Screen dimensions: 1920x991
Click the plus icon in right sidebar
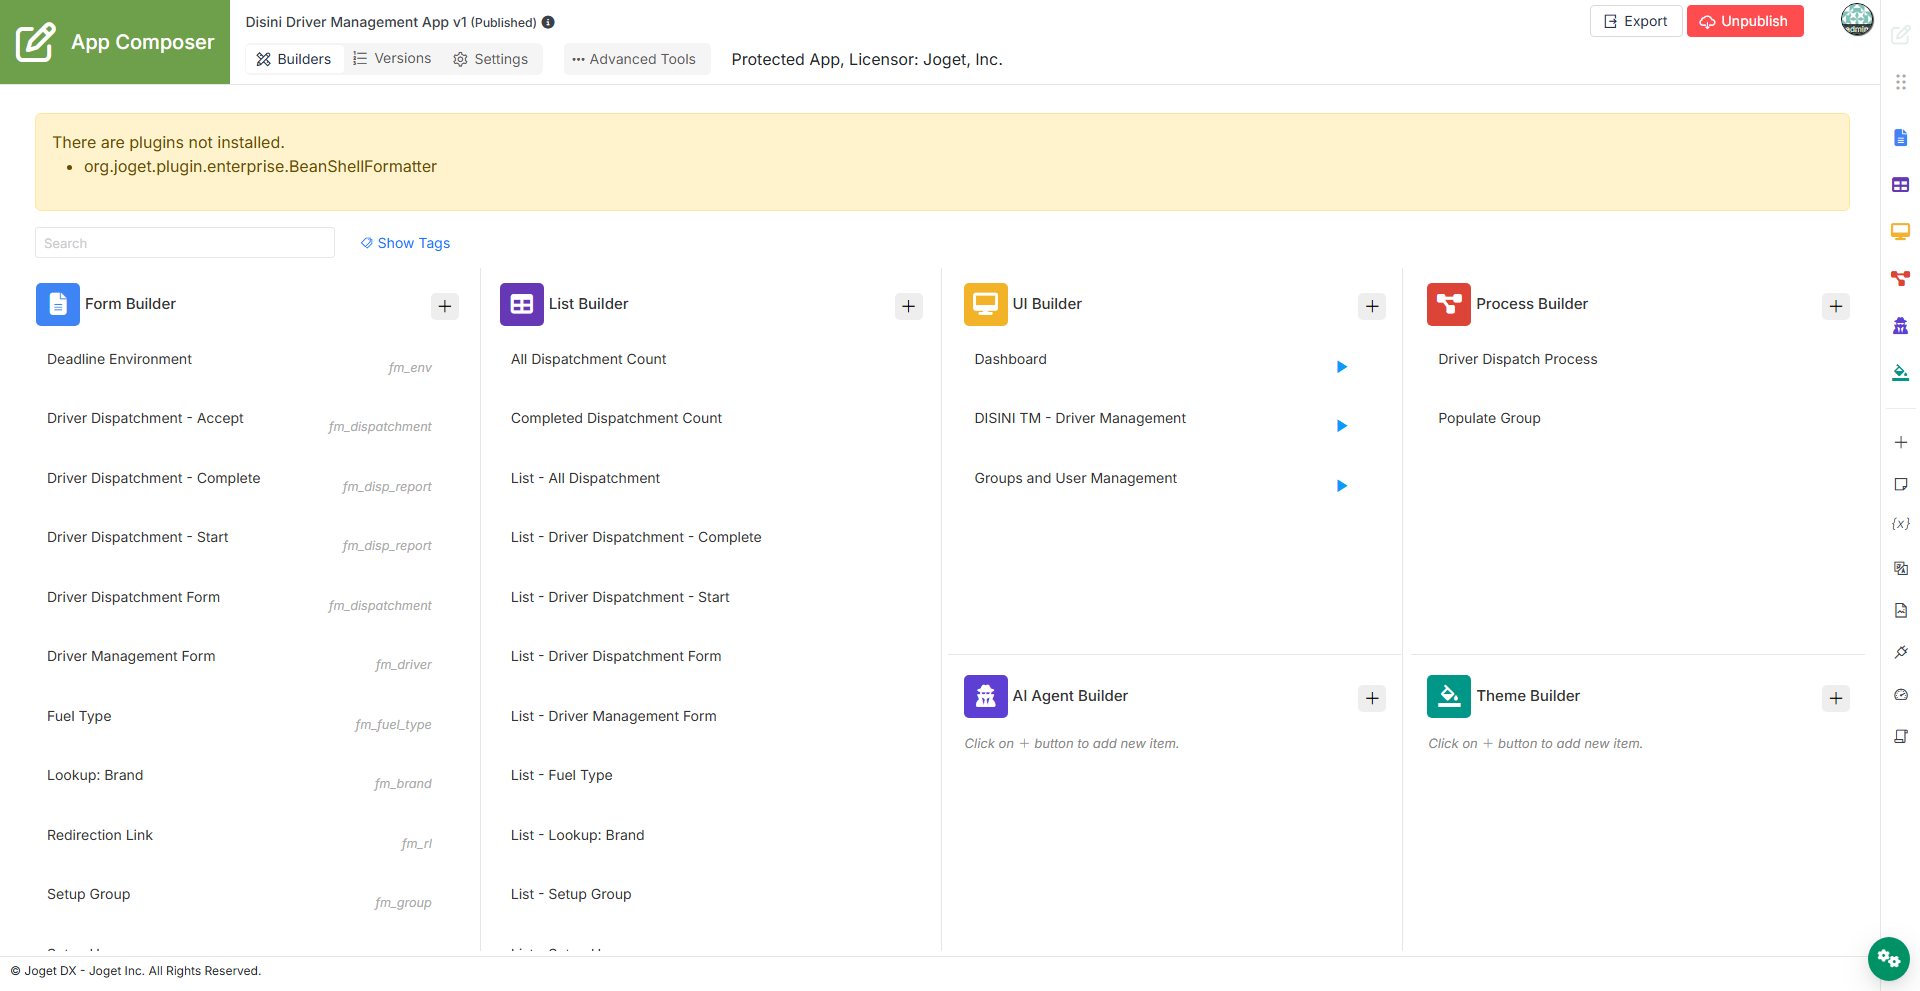click(x=1901, y=442)
